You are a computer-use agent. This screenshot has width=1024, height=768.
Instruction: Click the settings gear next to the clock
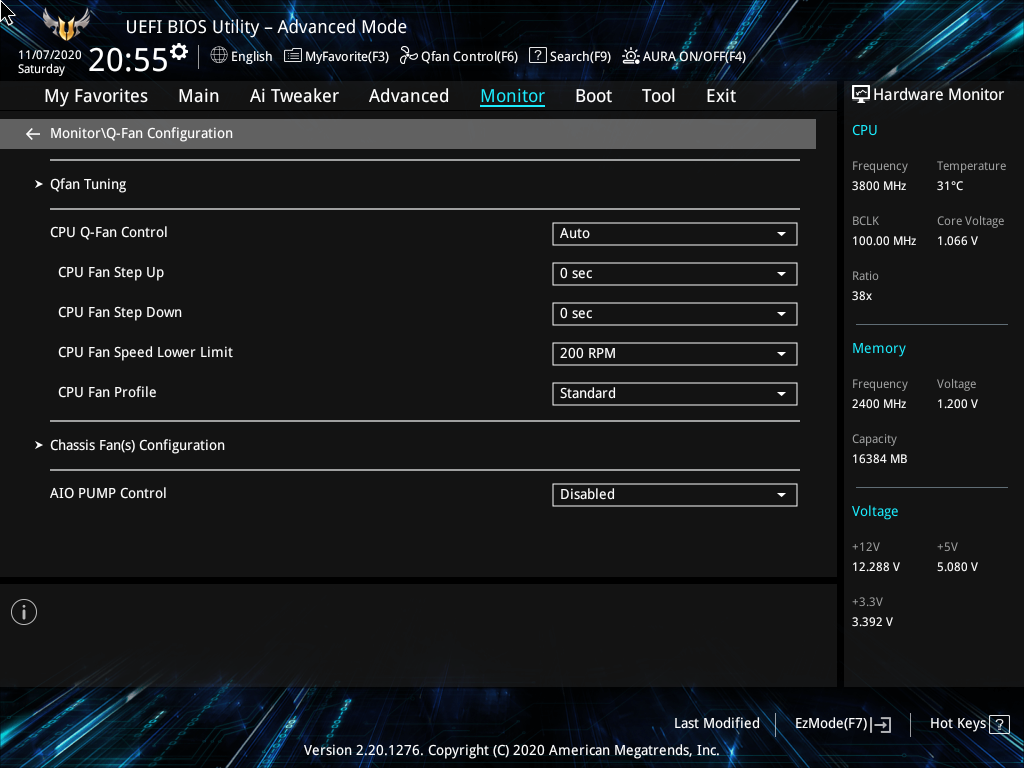[179, 52]
